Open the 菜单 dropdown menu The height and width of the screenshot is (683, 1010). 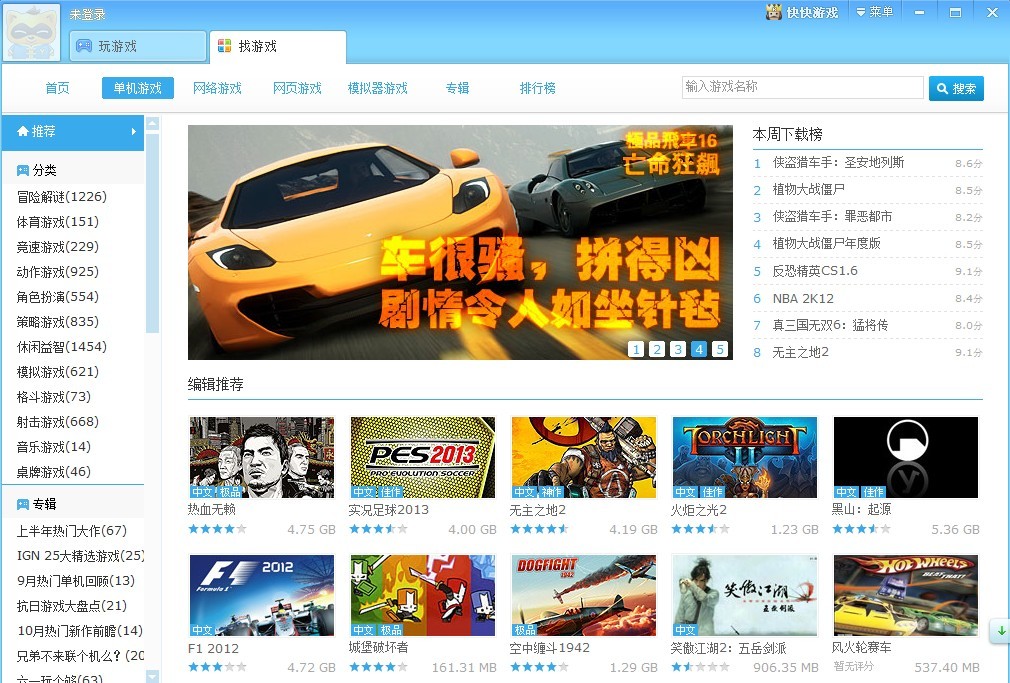pos(874,12)
